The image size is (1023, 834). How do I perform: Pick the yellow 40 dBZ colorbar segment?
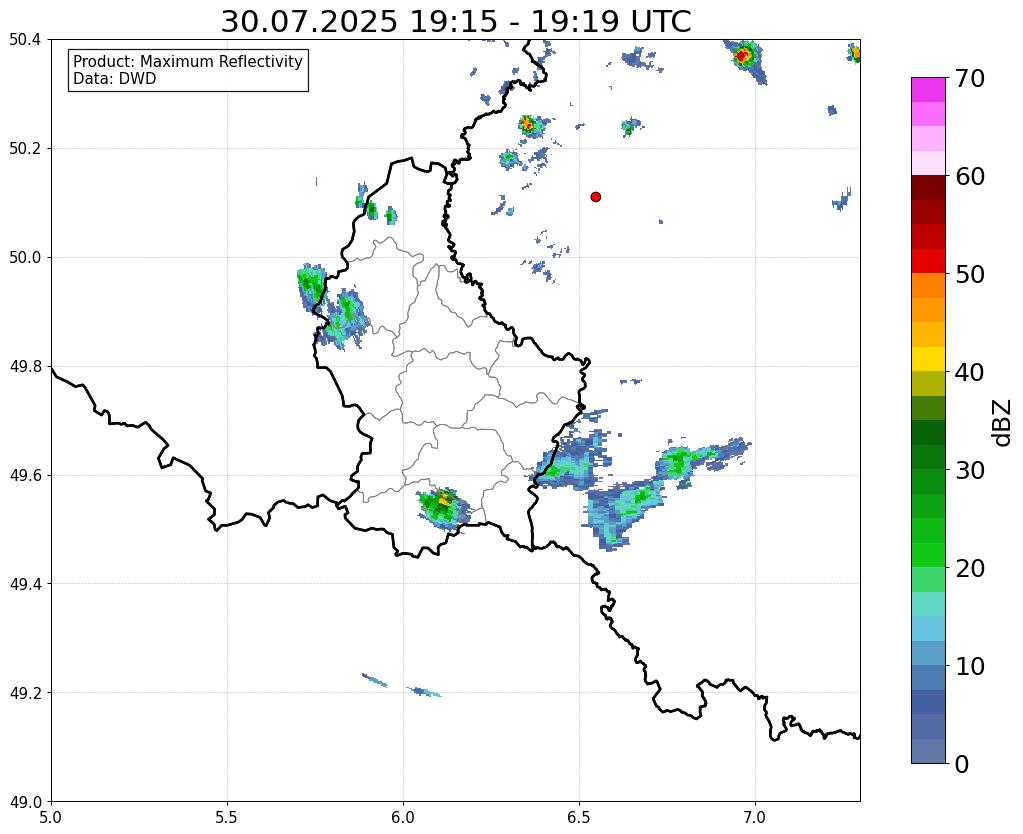(x=928, y=360)
